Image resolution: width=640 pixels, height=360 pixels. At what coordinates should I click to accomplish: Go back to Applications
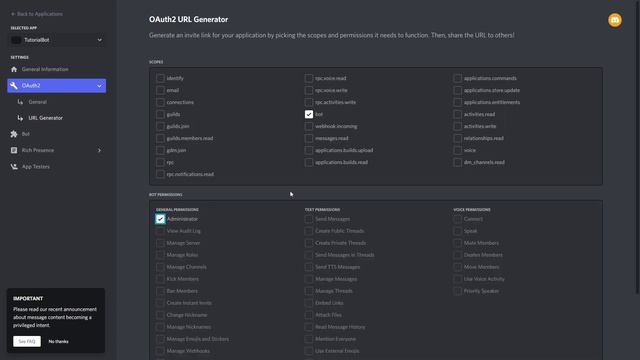click(x=37, y=14)
